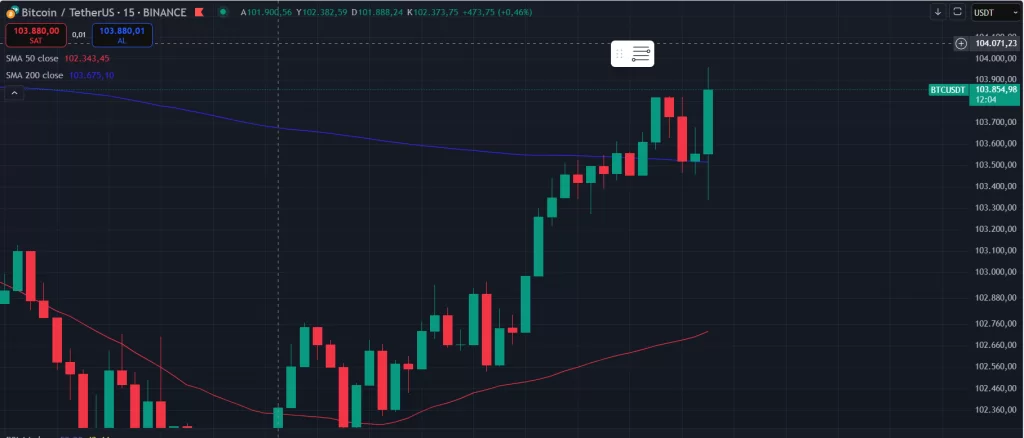Click the refresh arrows icon at top right
Screen dimensions: 1024x438
click(x=957, y=11)
